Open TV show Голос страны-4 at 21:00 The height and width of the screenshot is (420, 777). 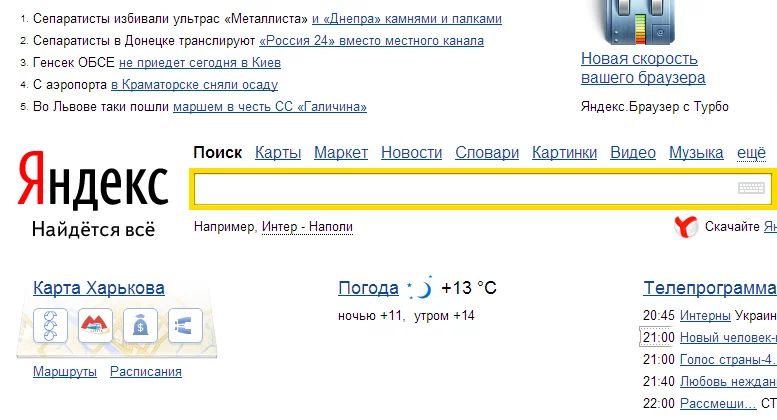[728, 360]
